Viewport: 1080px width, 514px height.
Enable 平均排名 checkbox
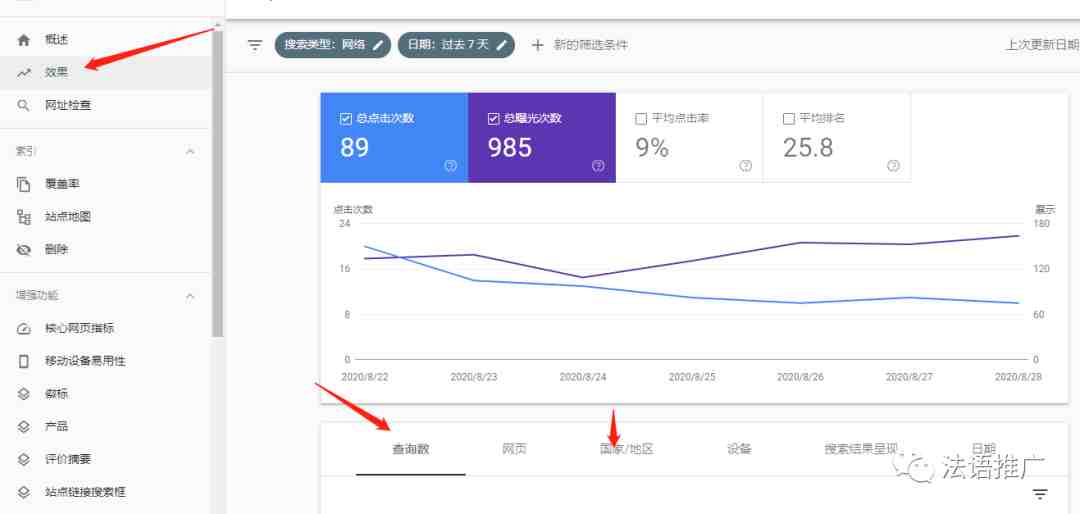[789, 119]
